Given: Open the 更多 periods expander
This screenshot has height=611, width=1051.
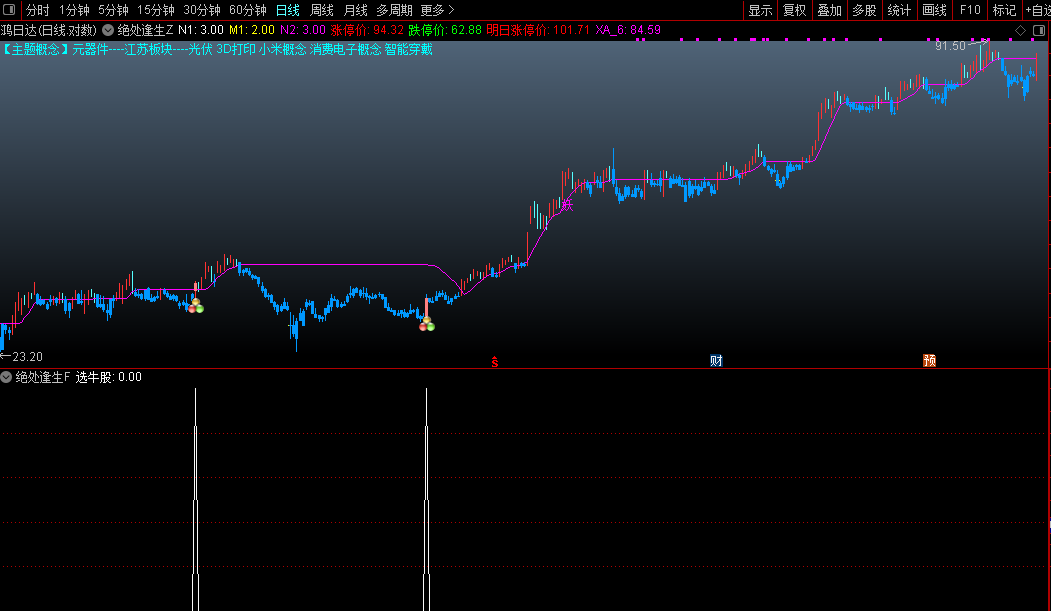Looking at the screenshot, I should (437, 10).
